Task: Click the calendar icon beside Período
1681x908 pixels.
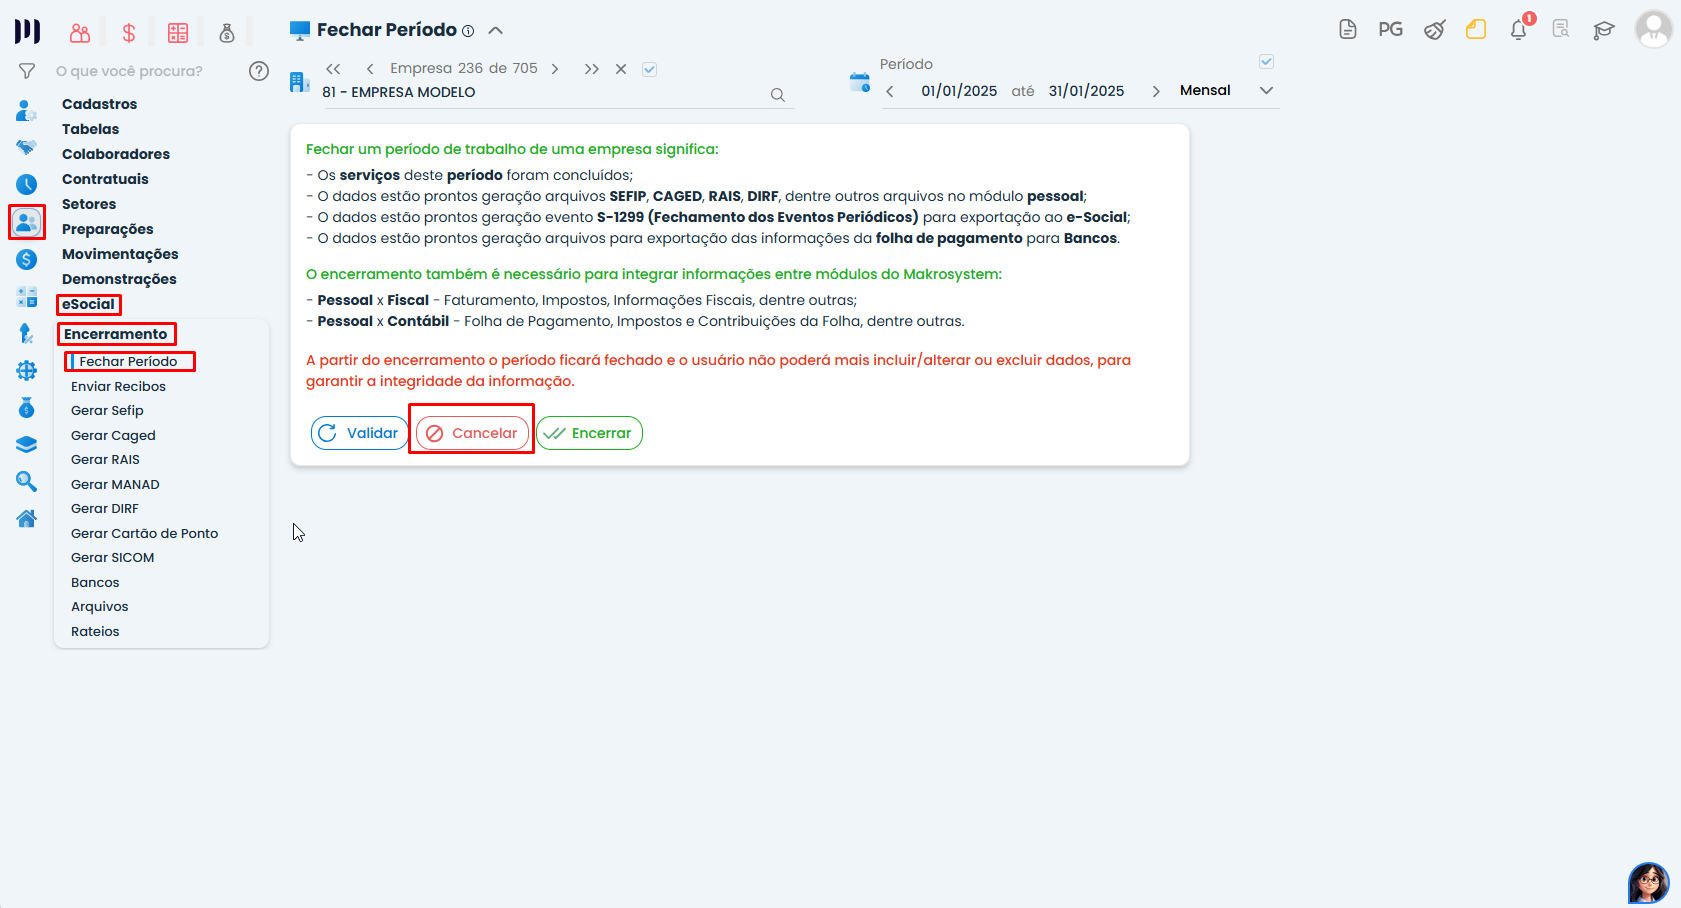Action: [860, 82]
